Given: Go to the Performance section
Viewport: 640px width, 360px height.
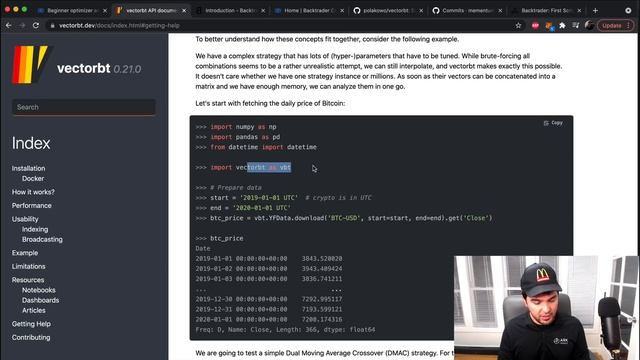Looking at the screenshot, I should [31, 205].
